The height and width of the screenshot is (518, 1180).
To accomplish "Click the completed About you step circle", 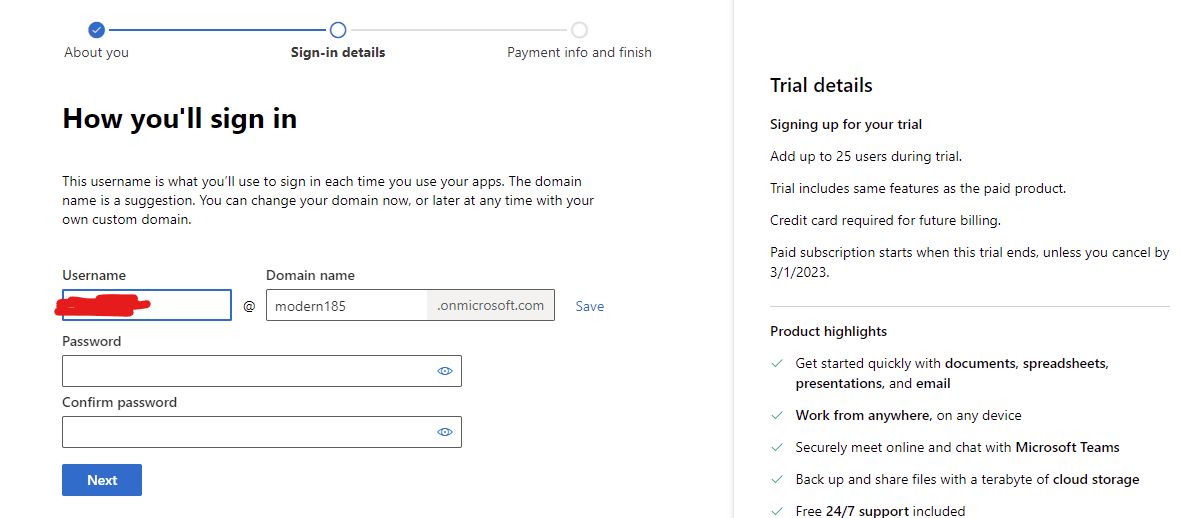I will [96, 30].
